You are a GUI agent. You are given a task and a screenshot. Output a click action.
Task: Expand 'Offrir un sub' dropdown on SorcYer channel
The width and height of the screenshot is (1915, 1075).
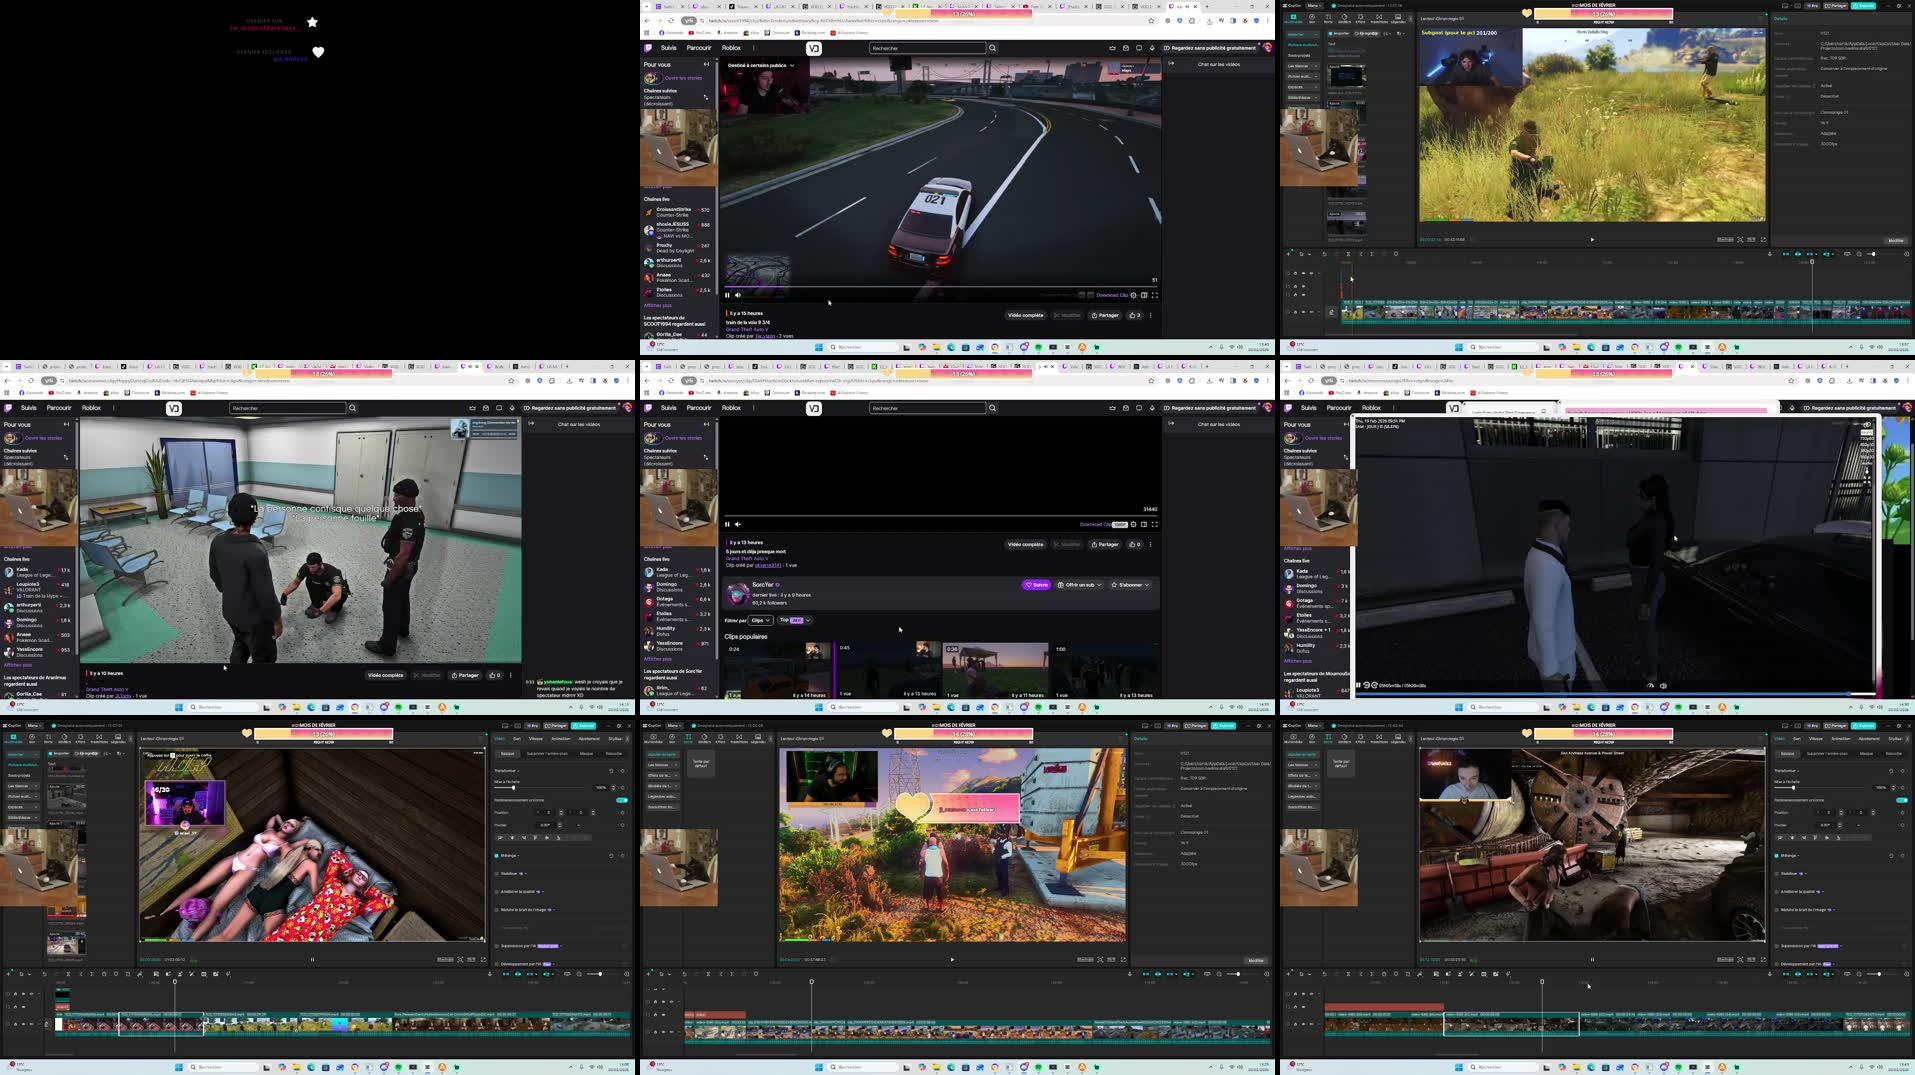tap(1080, 585)
